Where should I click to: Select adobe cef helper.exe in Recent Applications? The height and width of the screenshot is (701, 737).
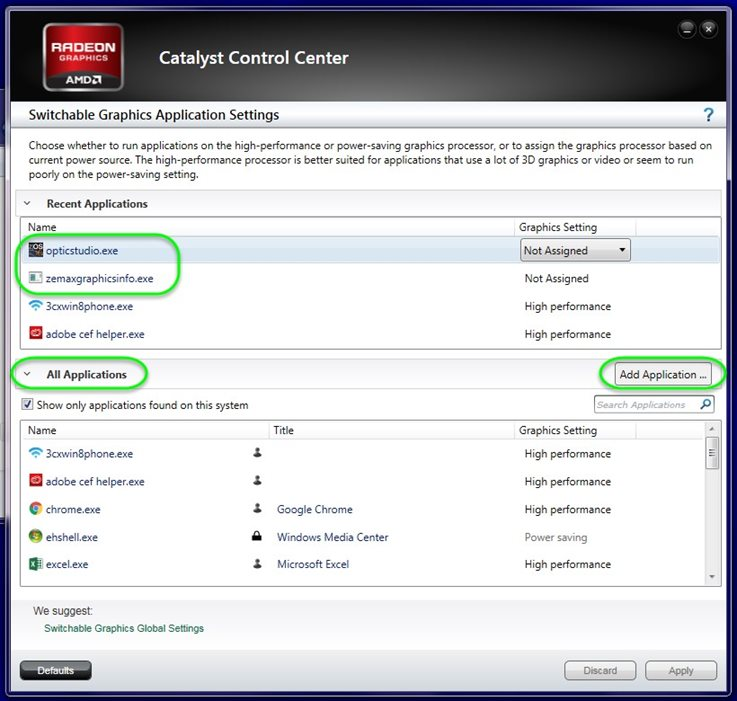coord(95,334)
